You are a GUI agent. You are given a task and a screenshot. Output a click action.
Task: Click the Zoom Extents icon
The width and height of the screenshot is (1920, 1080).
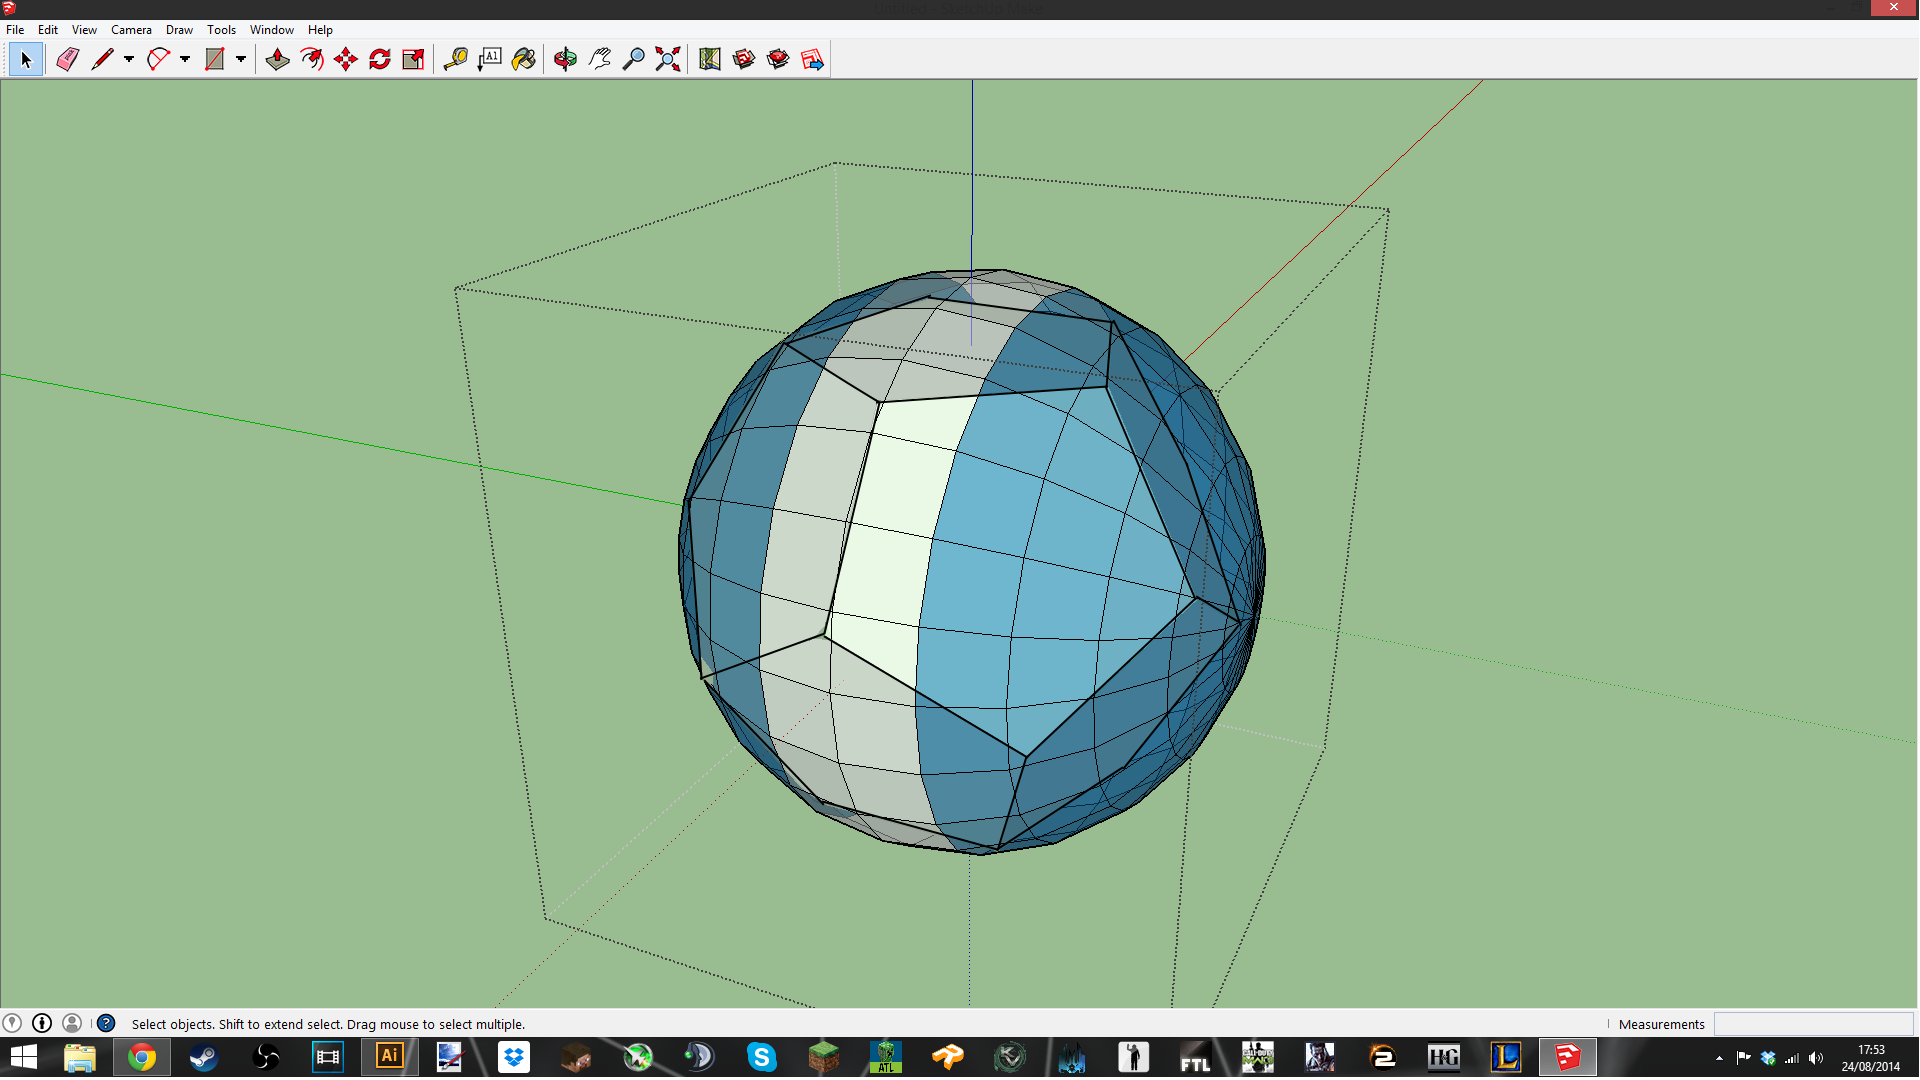pos(668,60)
